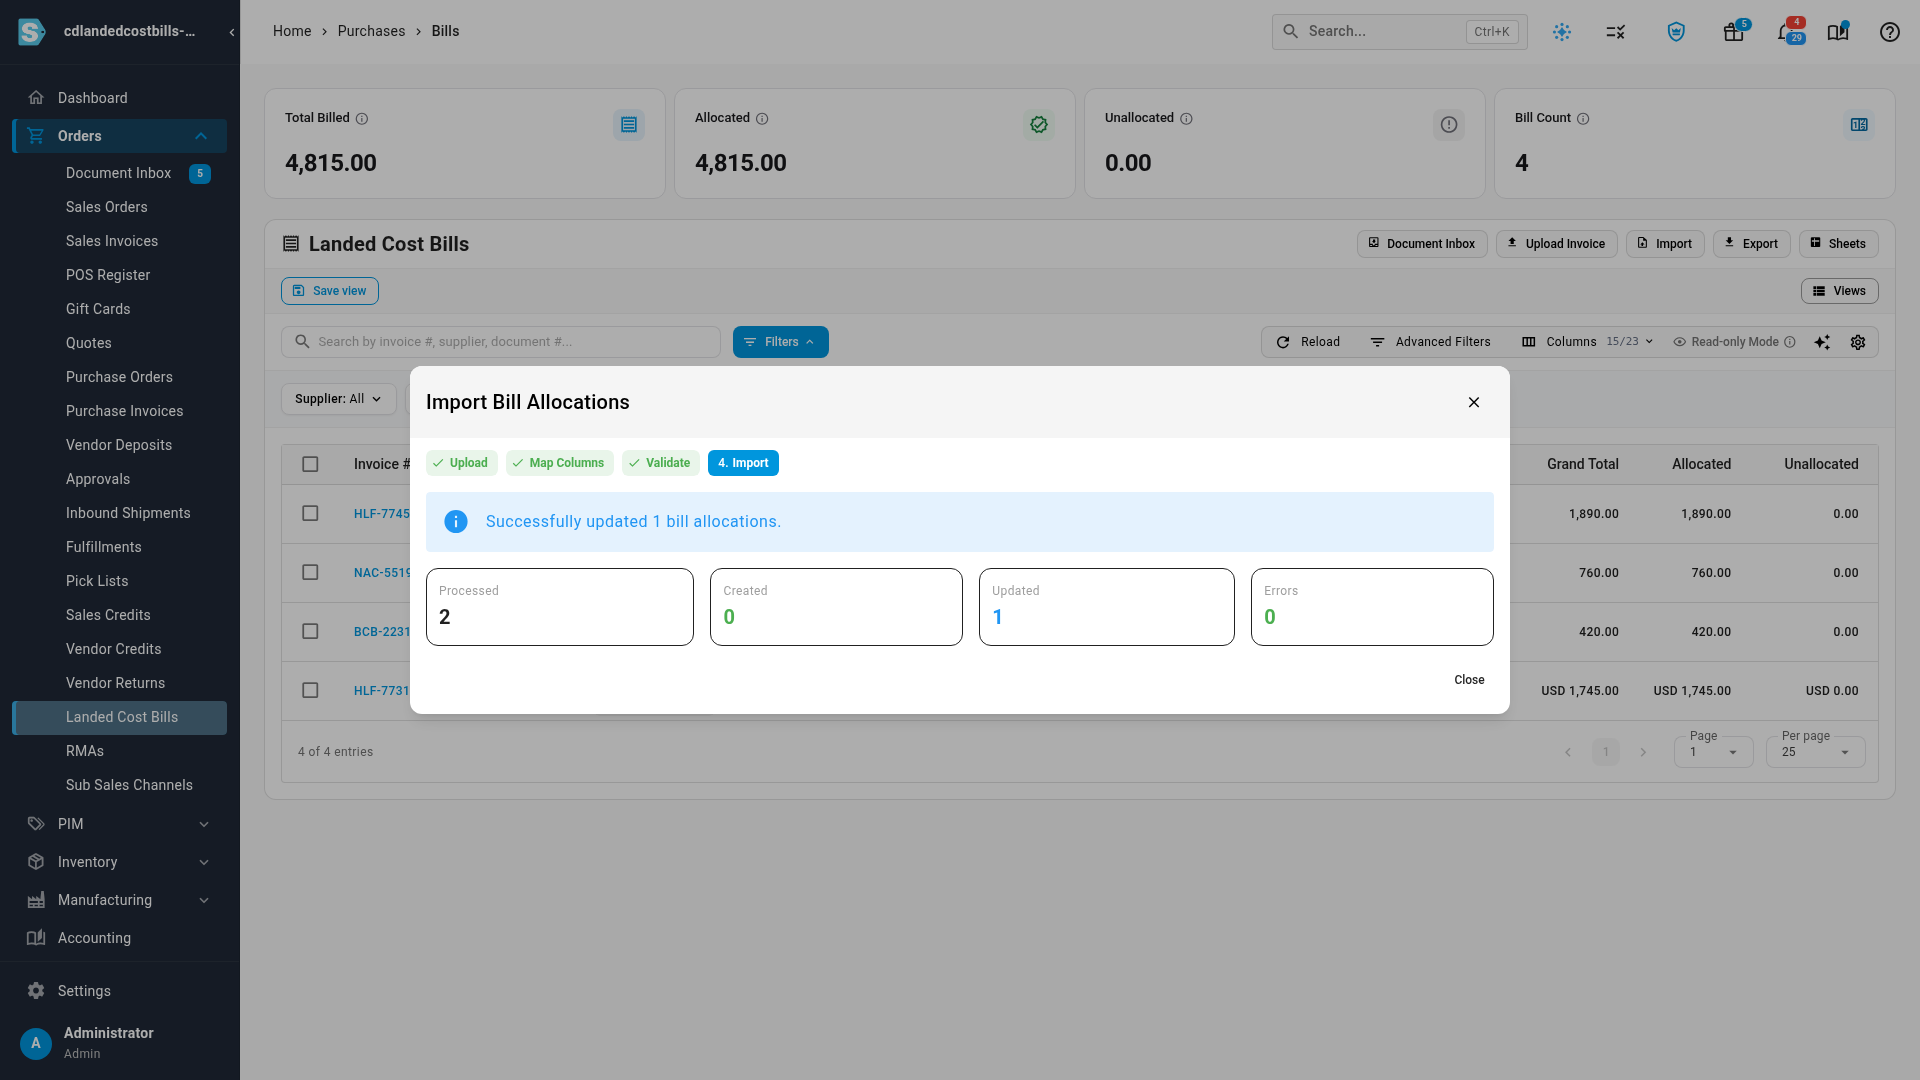Click the AI sparkle icon beside Read-only Mode

1822,342
